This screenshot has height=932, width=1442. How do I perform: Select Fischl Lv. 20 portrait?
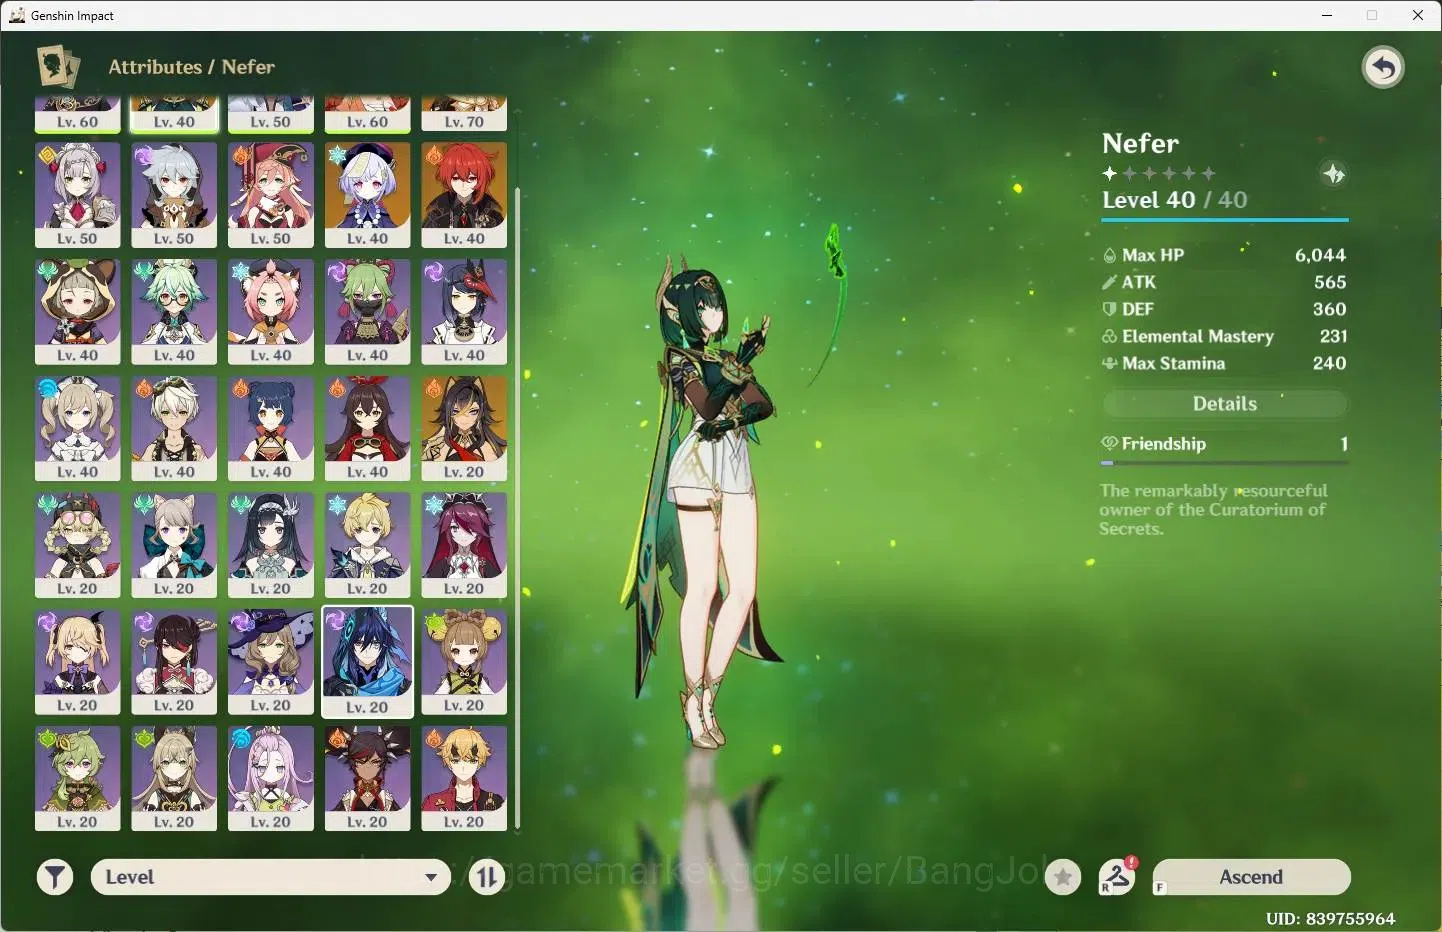[x=78, y=662]
